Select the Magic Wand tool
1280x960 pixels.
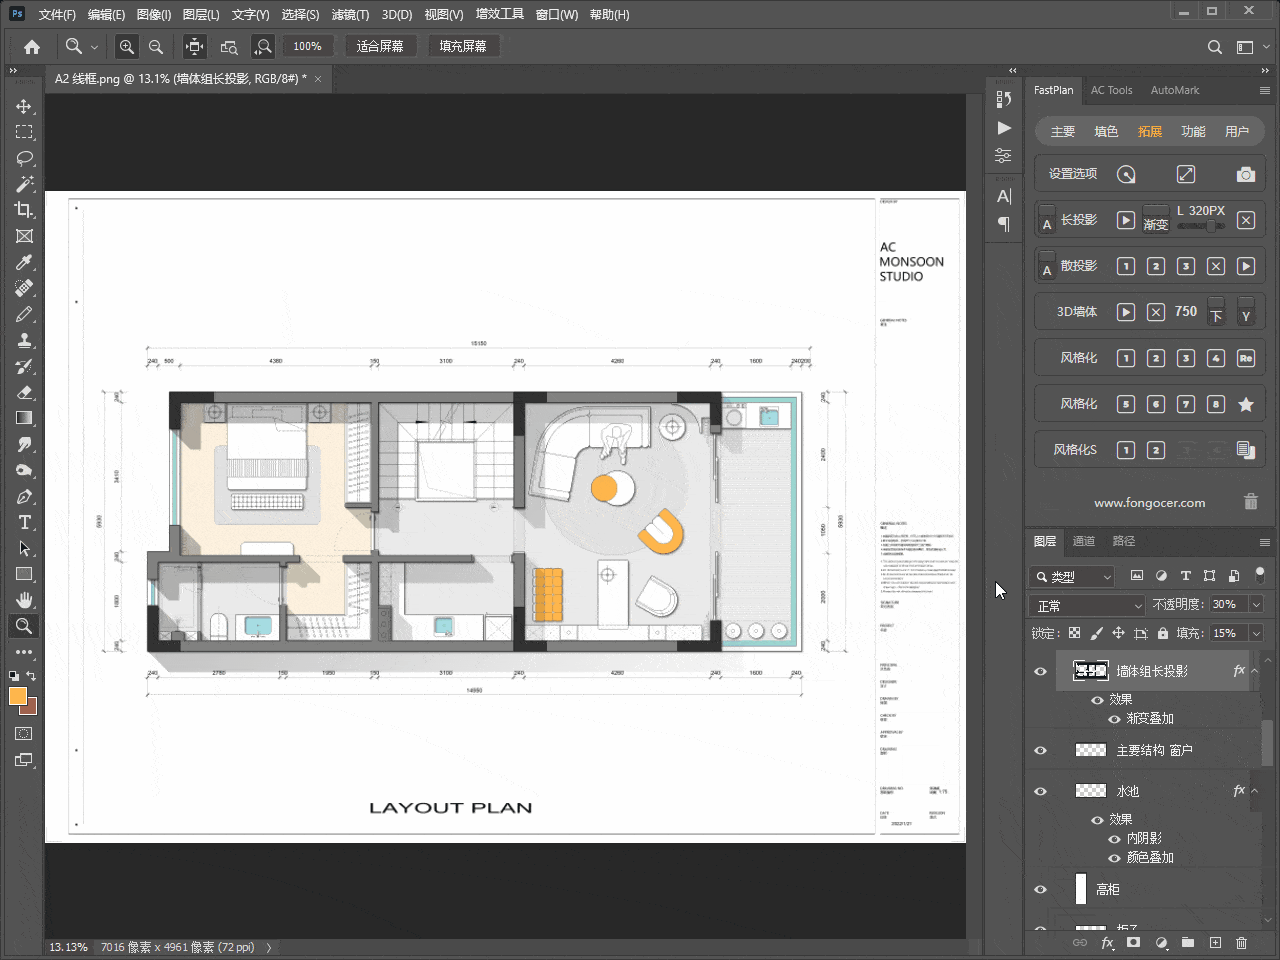pyautogui.click(x=24, y=184)
